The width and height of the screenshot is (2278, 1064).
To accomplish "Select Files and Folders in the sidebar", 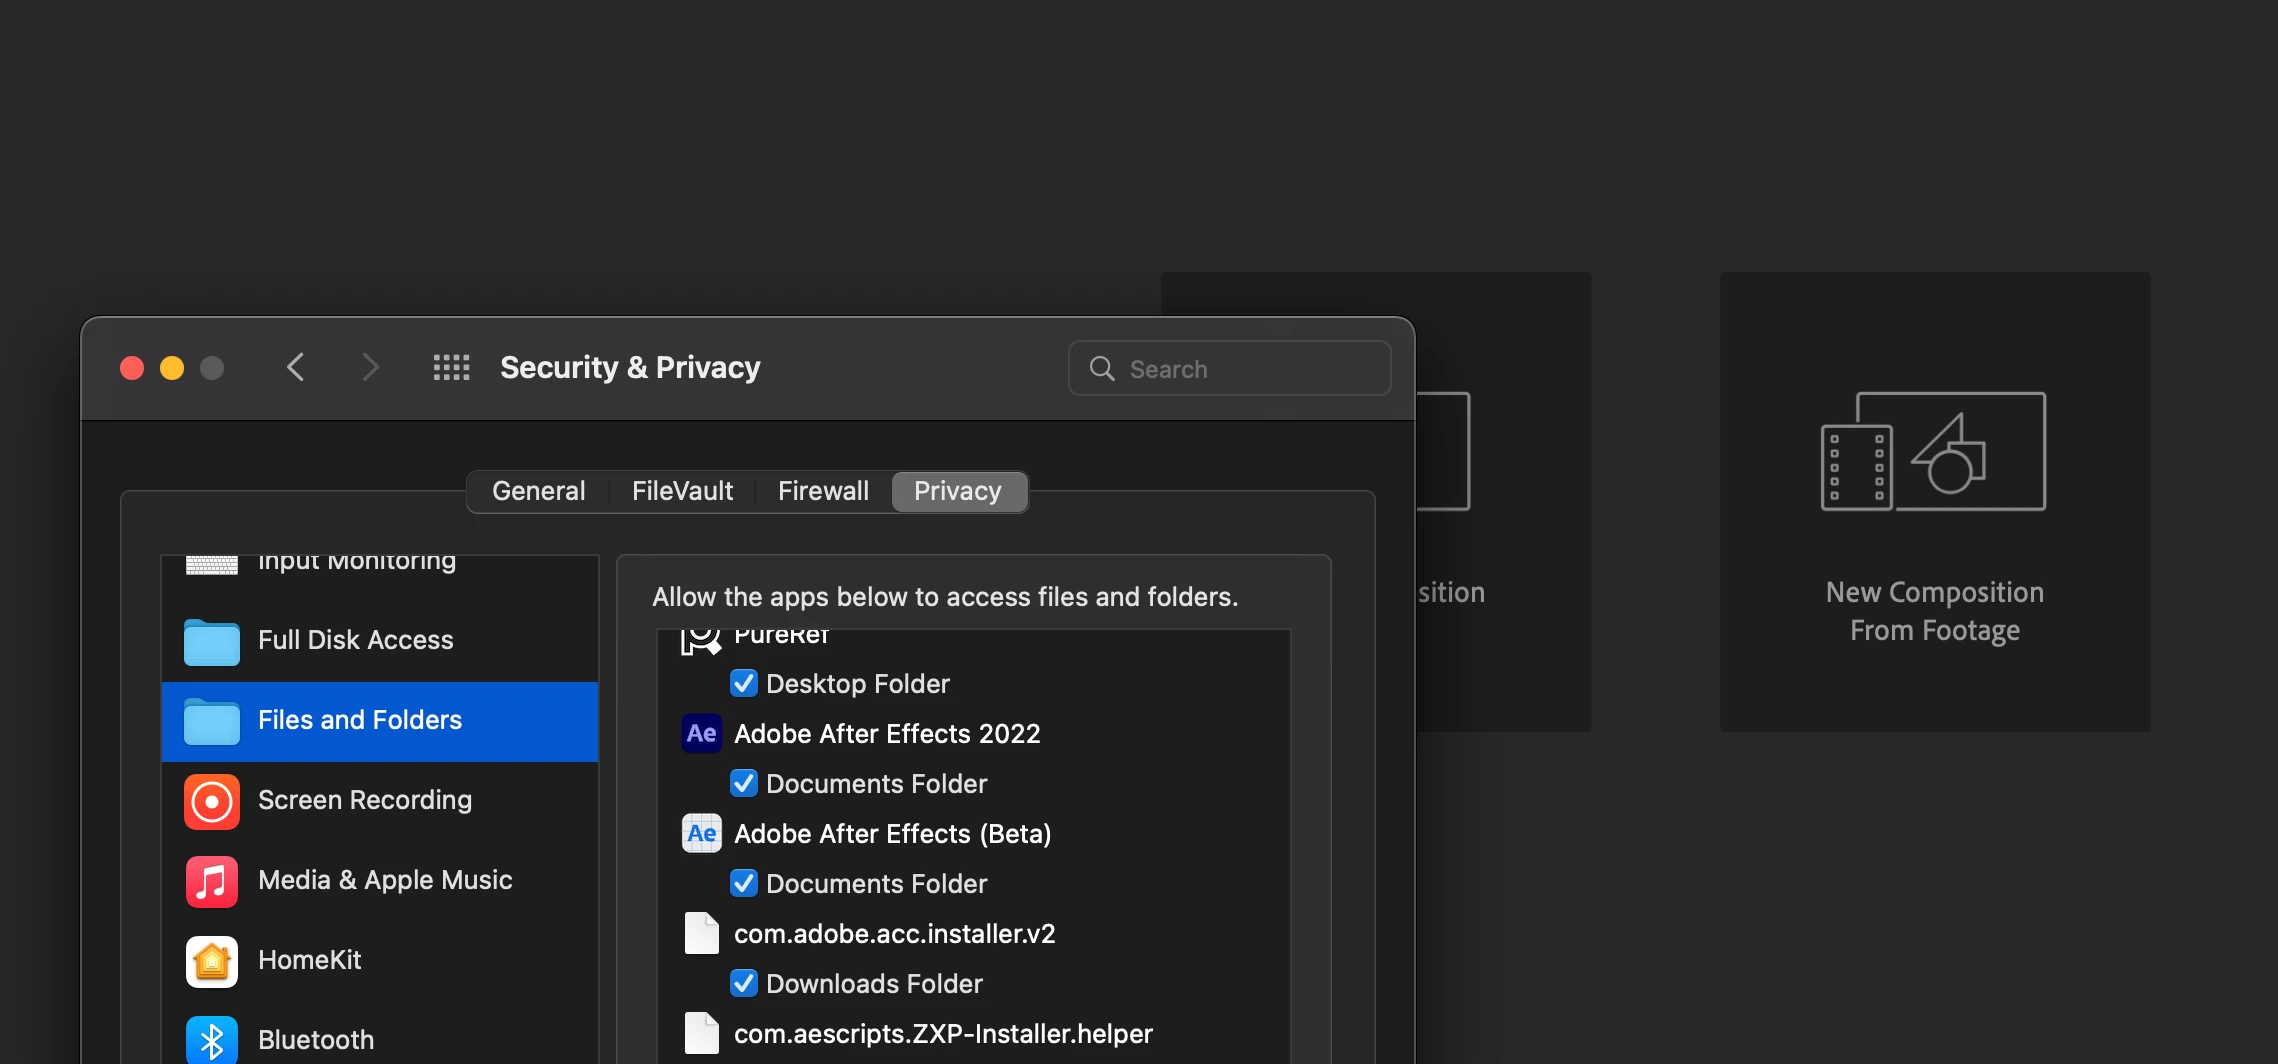I will click(x=380, y=721).
